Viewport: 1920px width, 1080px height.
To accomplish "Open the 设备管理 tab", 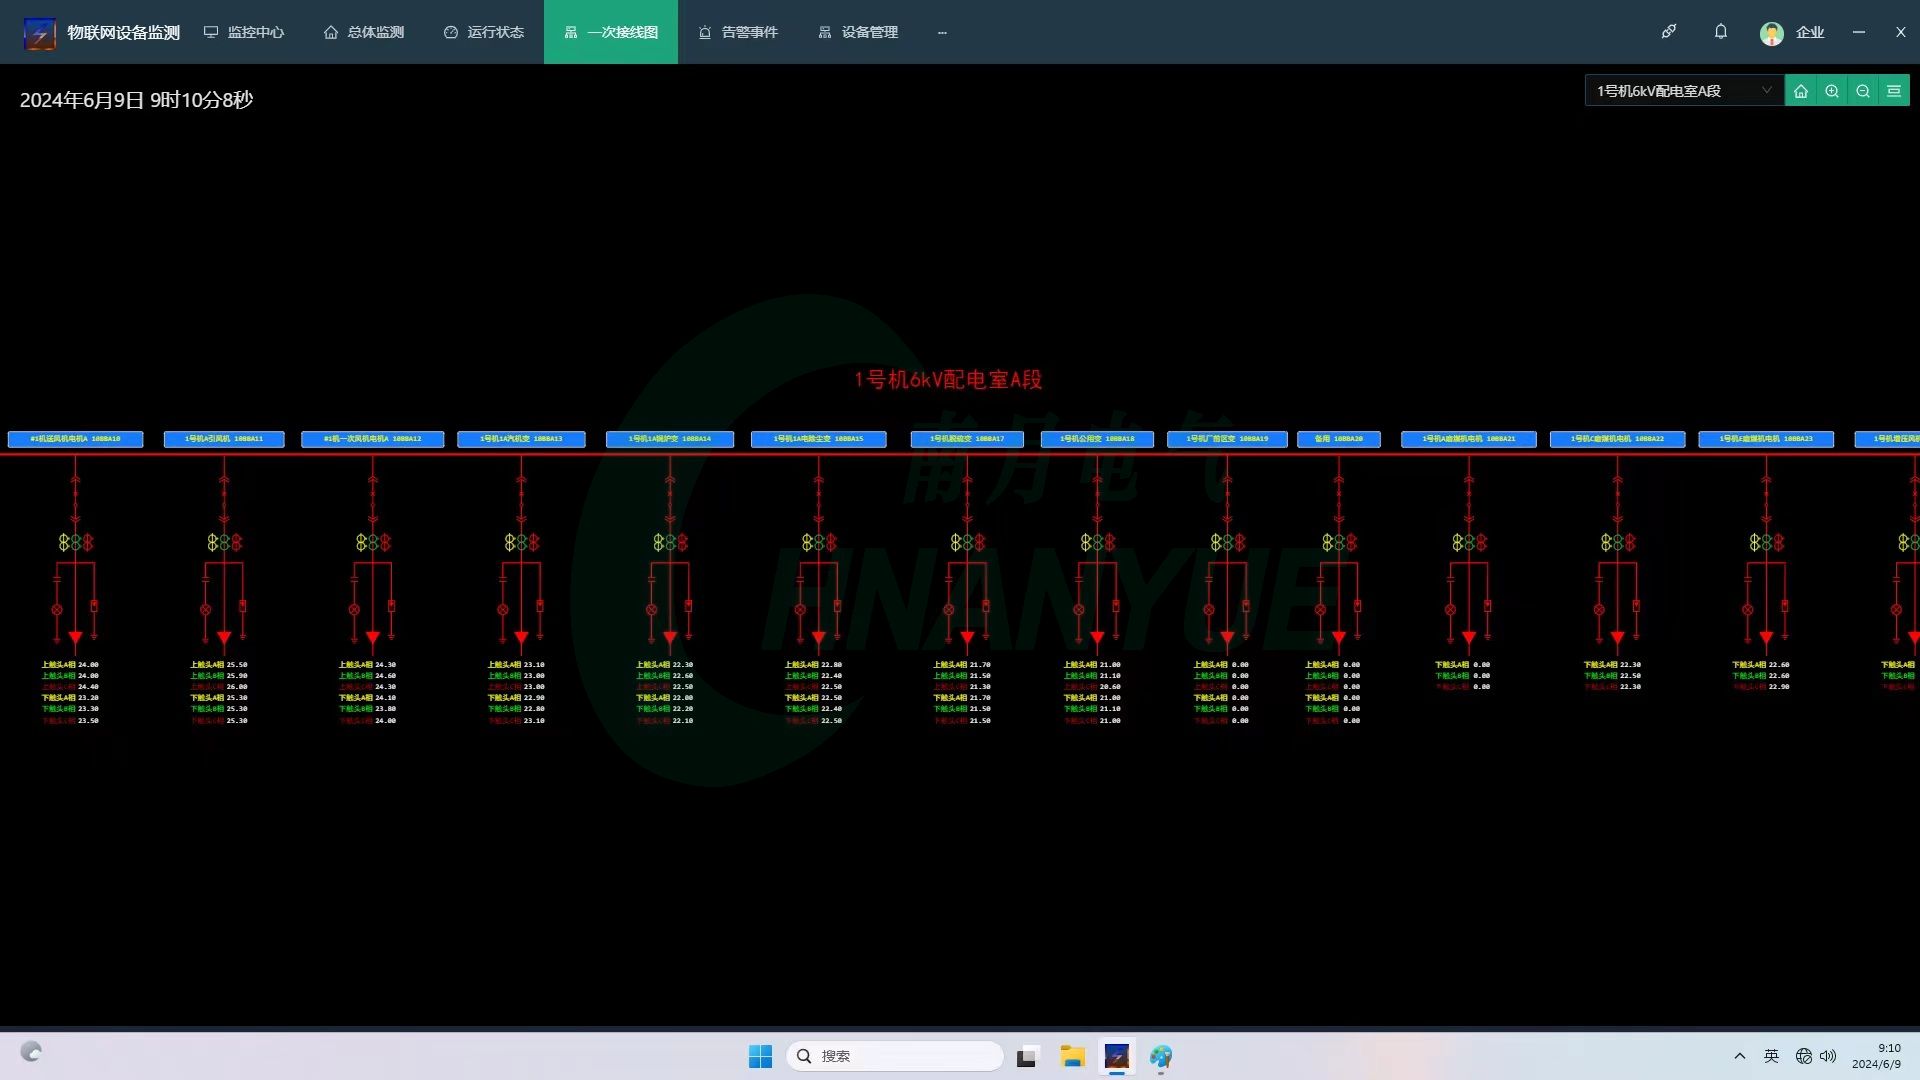I will (x=858, y=32).
